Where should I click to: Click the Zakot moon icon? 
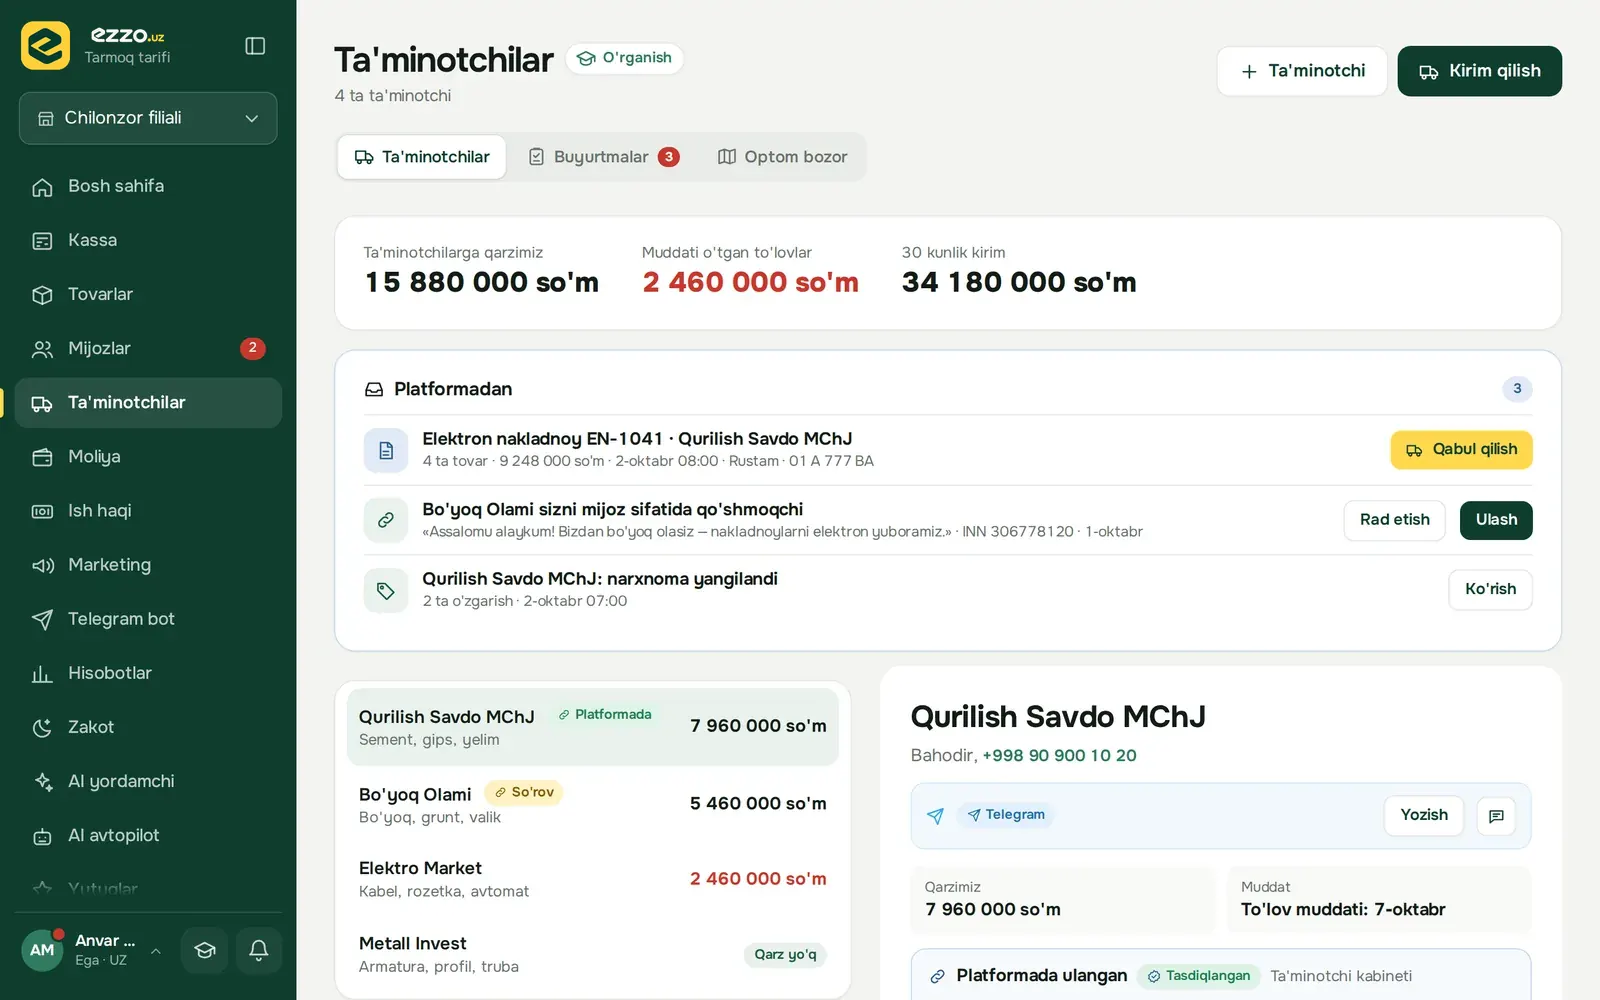pos(42,728)
